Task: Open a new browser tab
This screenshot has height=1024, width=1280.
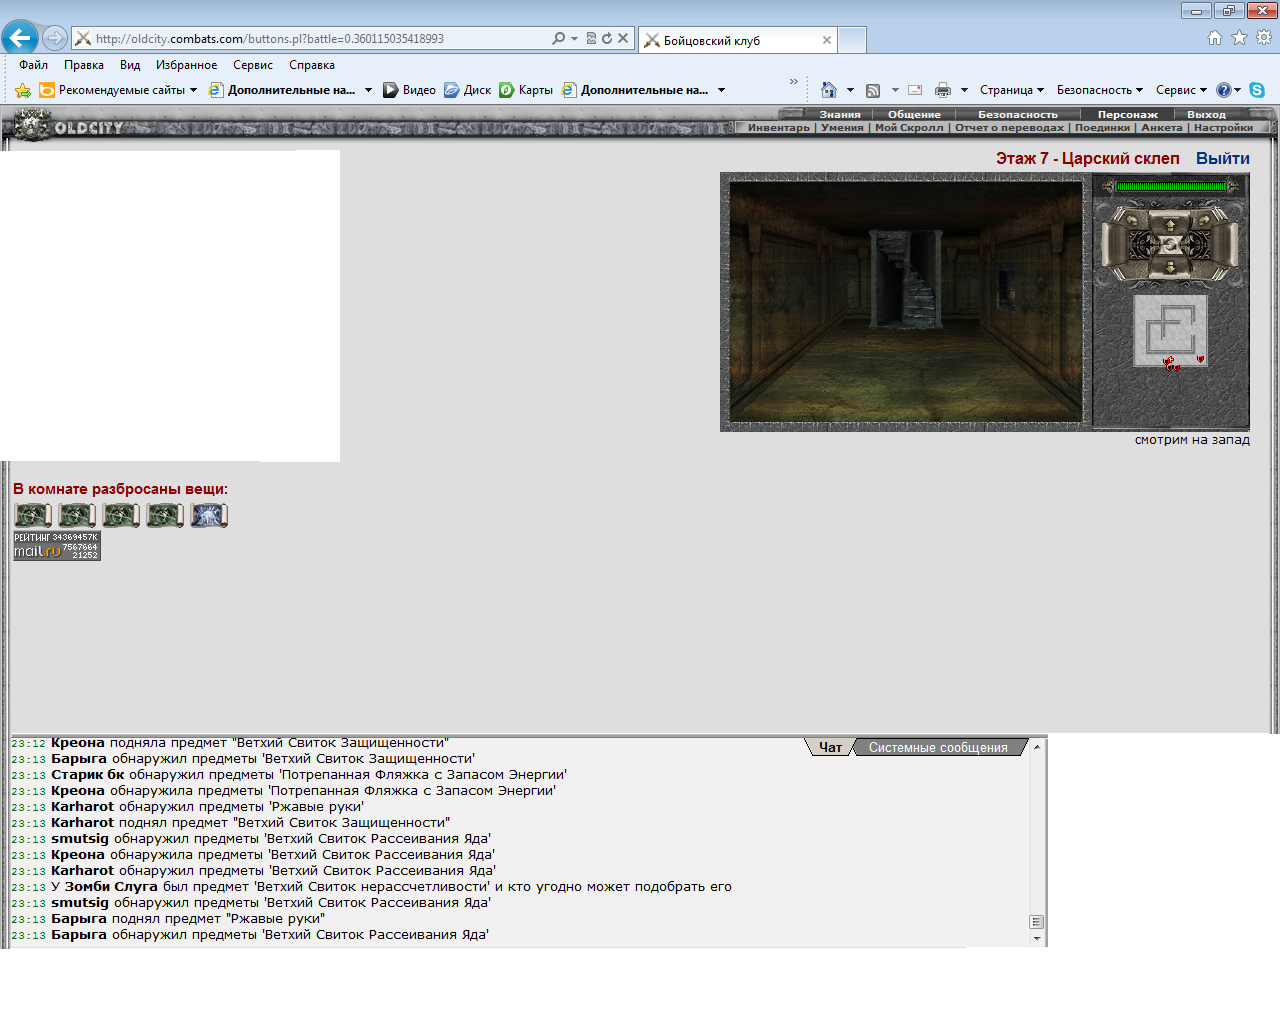Action: point(852,40)
